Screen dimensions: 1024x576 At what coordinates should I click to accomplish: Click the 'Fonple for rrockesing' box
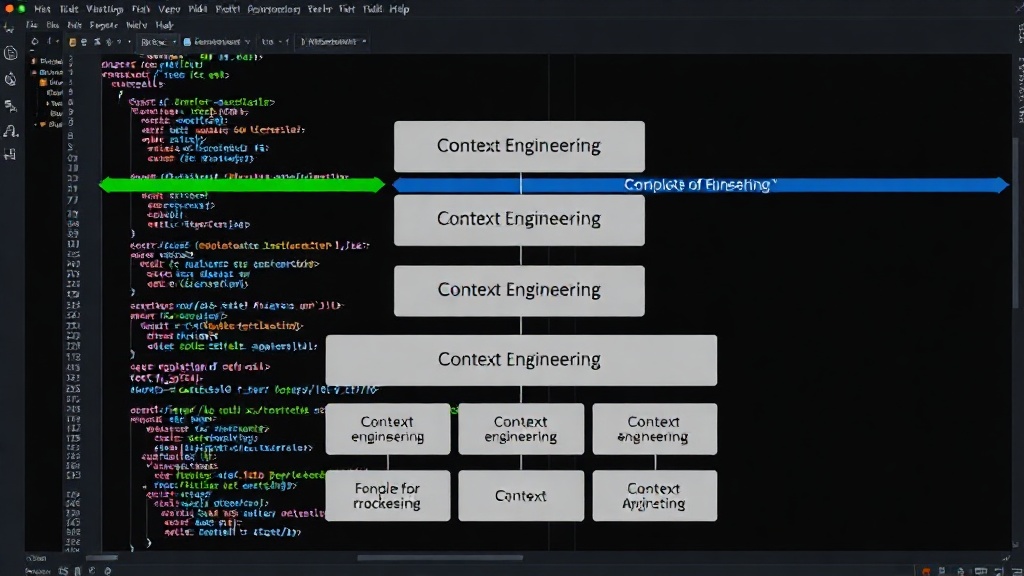pos(387,496)
